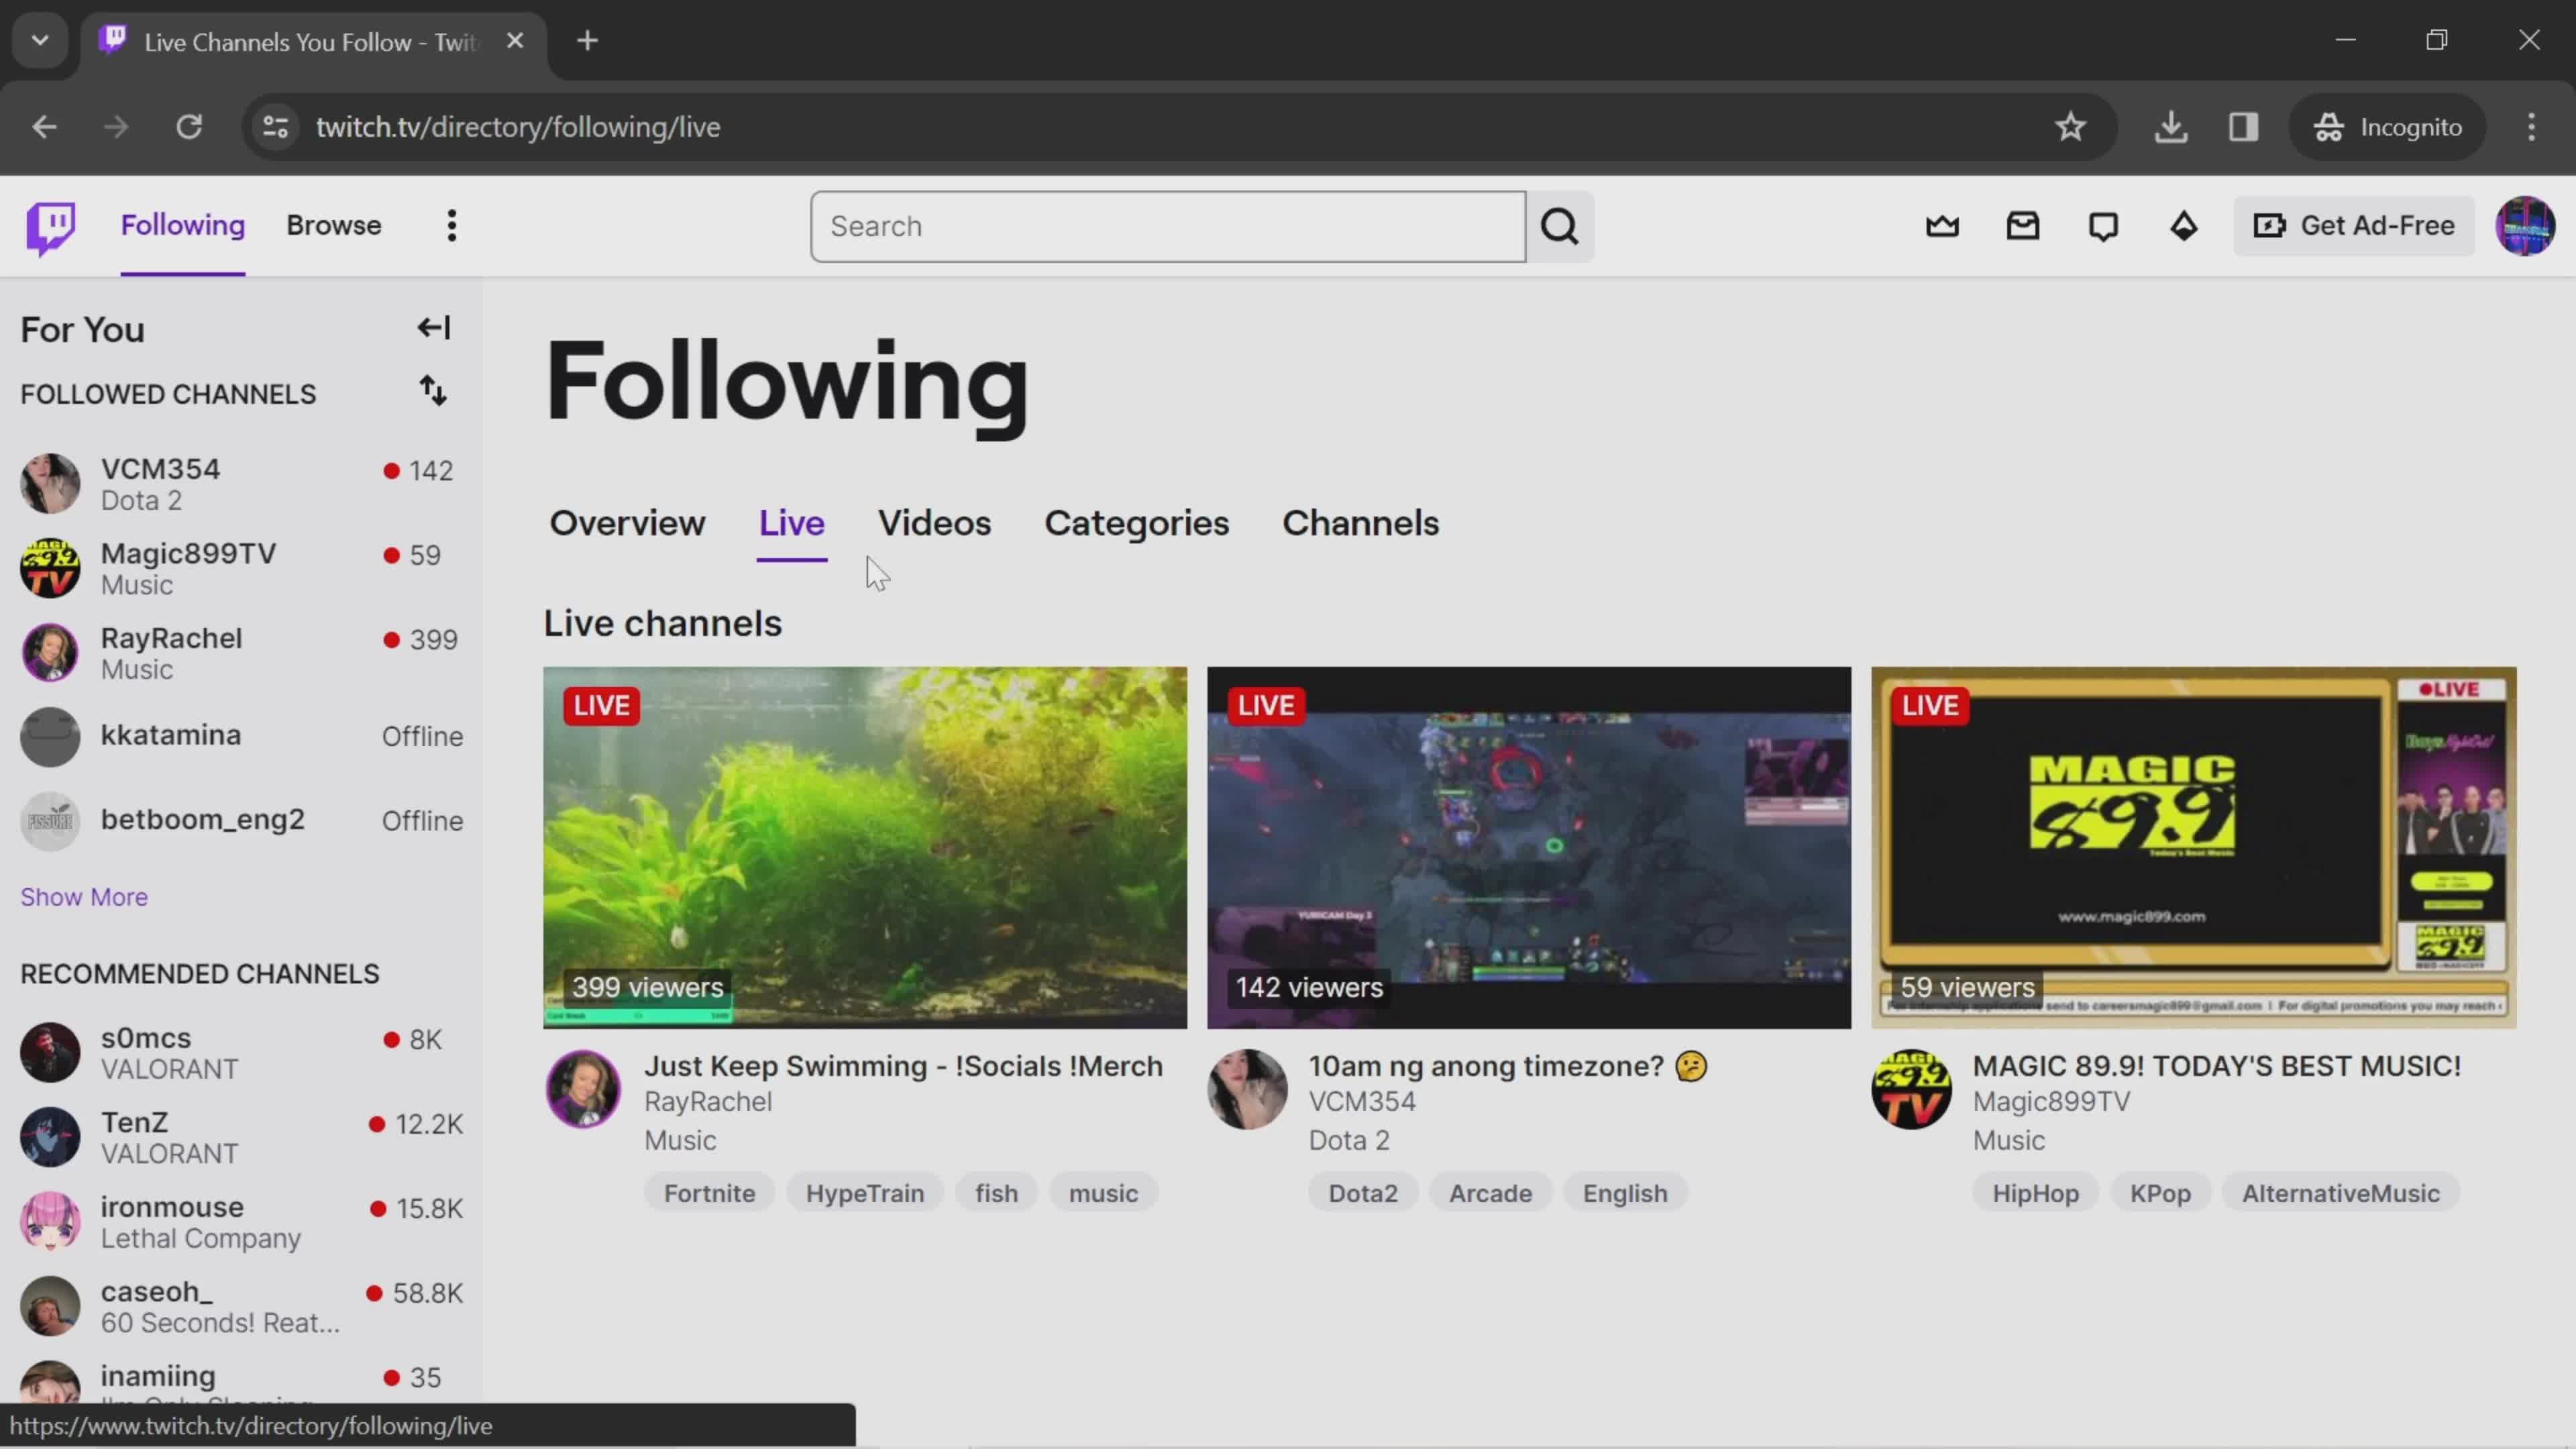Sort followed channels with arrows icon

[433, 391]
